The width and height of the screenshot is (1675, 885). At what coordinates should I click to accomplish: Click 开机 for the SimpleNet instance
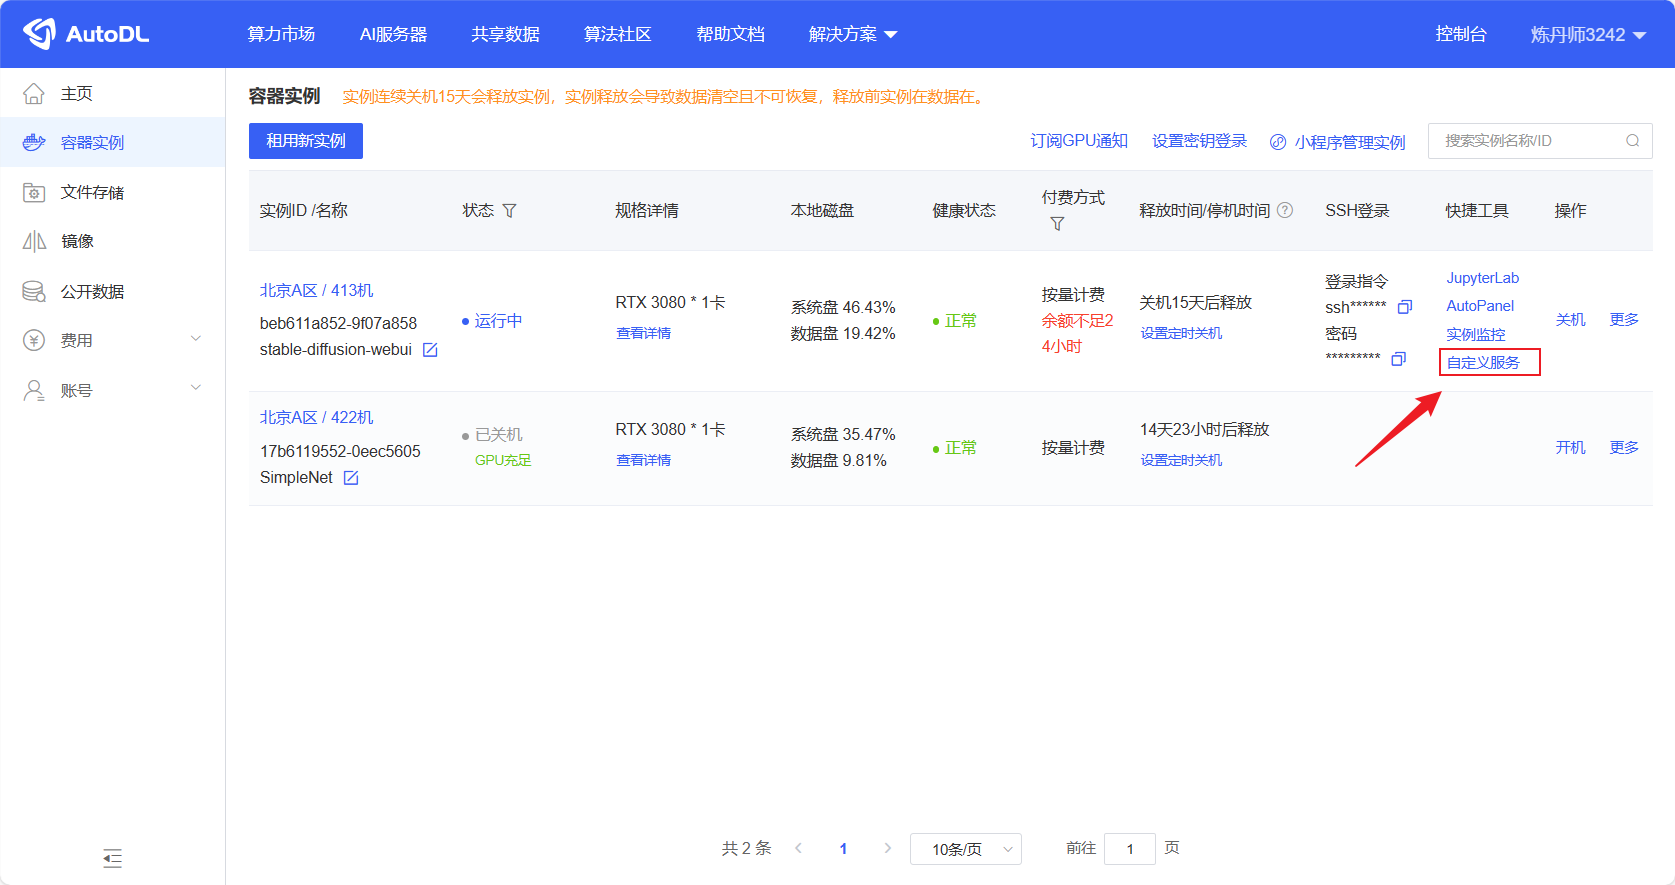pos(1570,447)
